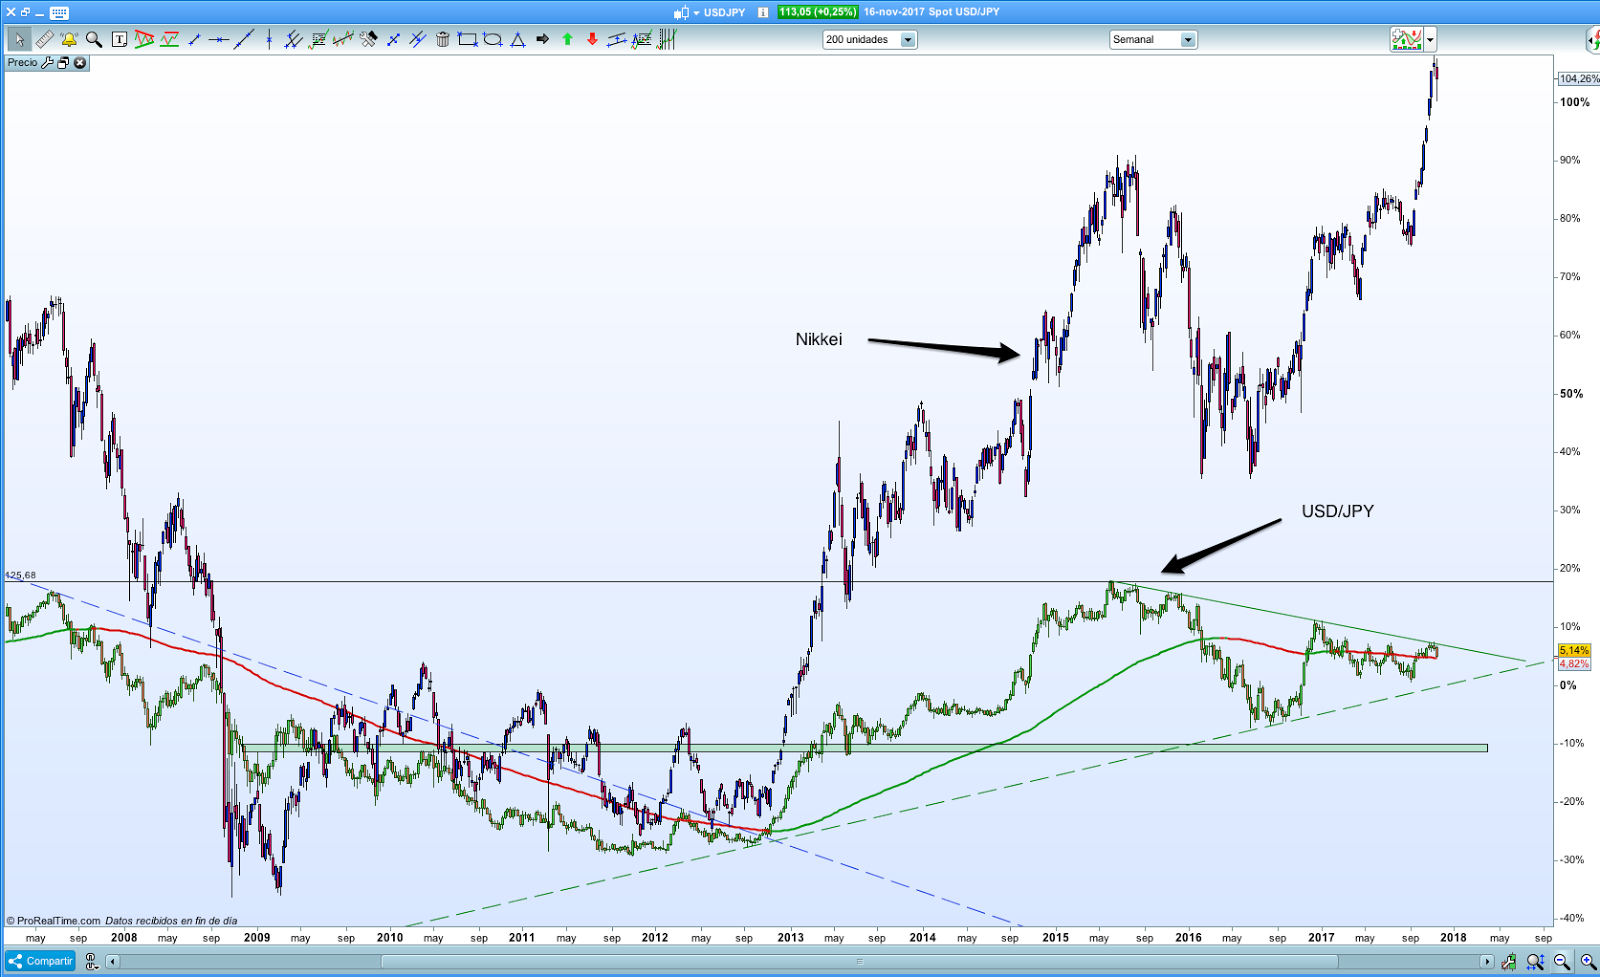Choose the regression line tool
Viewport: 1600px width, 977px height.
click(x=343, y=40)
